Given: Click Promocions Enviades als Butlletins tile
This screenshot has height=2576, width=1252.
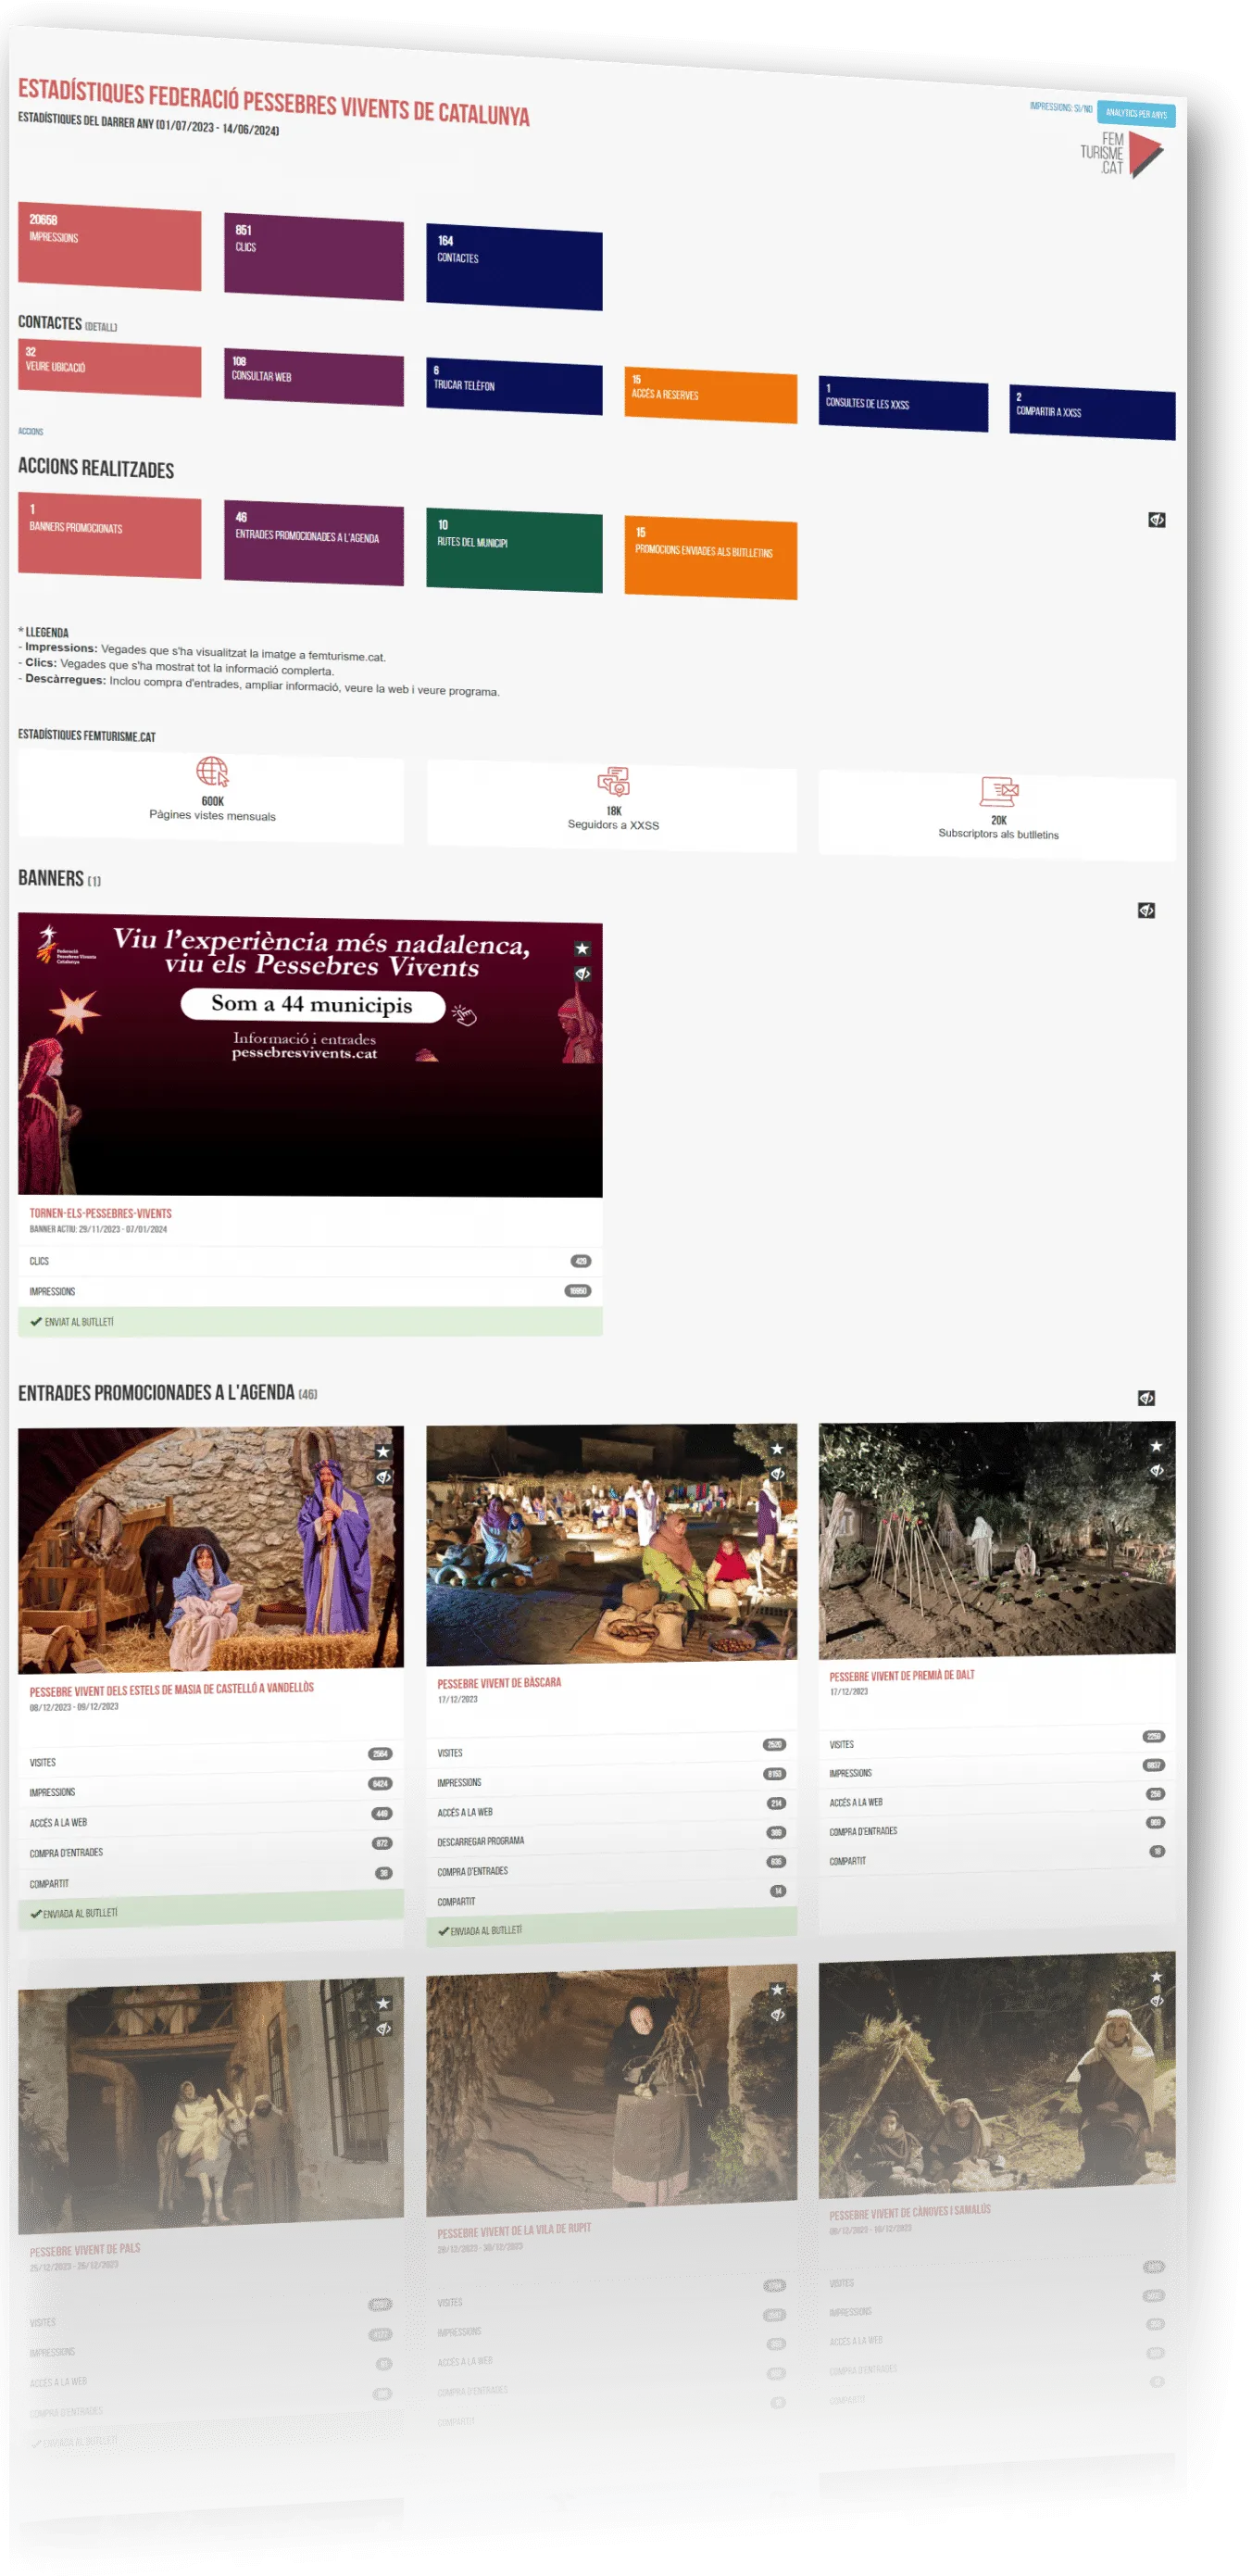Looking at the screenshot, I should coord(711,557).
